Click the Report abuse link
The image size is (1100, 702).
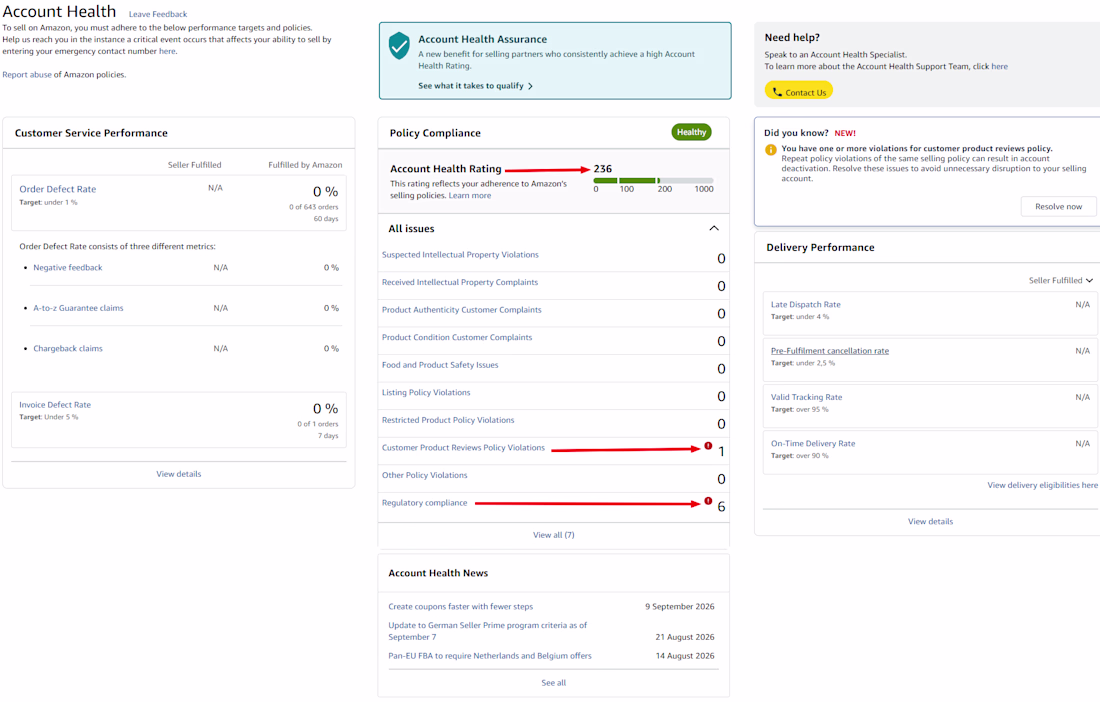(x=27, y=74)
